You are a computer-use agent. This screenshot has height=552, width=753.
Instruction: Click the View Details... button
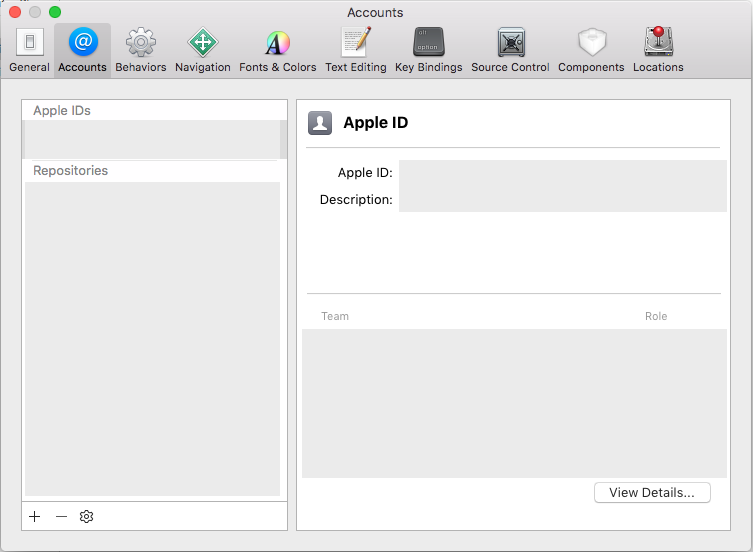[651, 492]
